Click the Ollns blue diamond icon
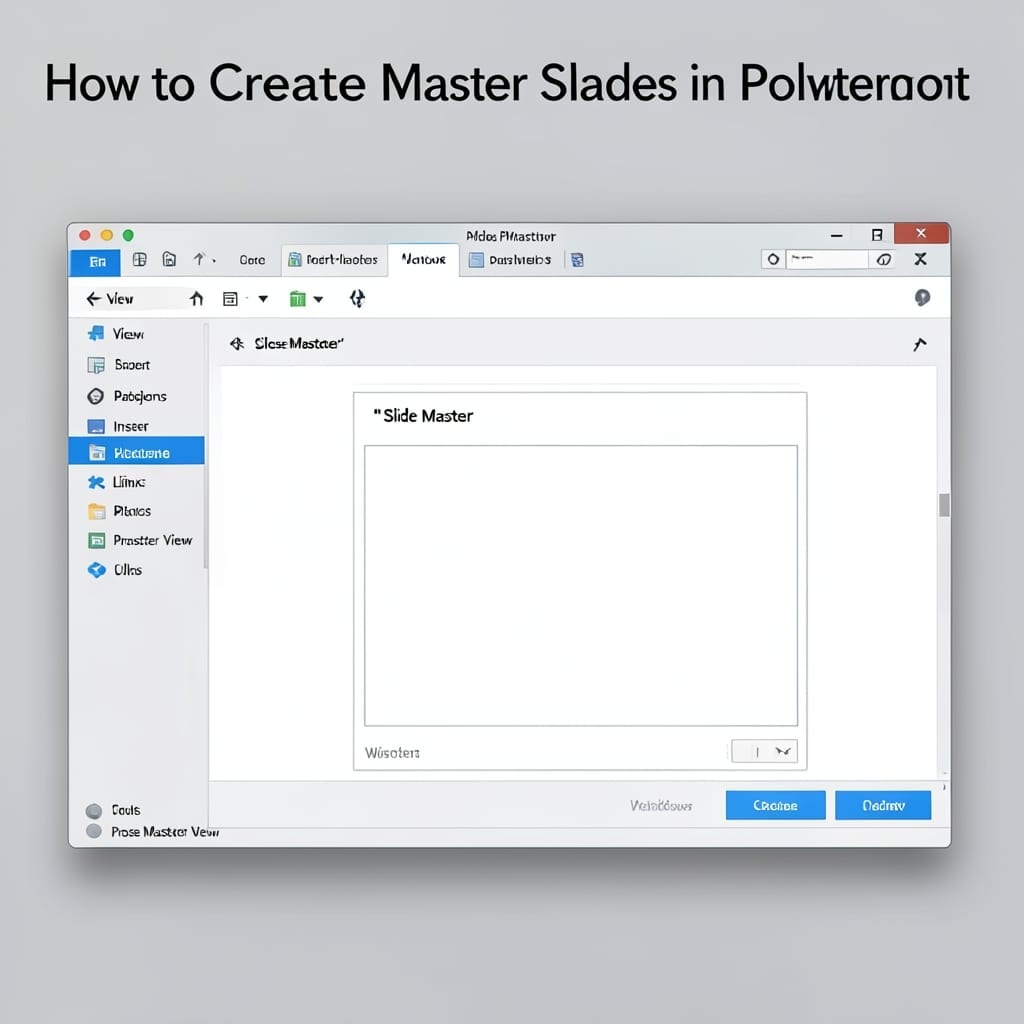The image size is (1024, 1024). click(97, 570)
